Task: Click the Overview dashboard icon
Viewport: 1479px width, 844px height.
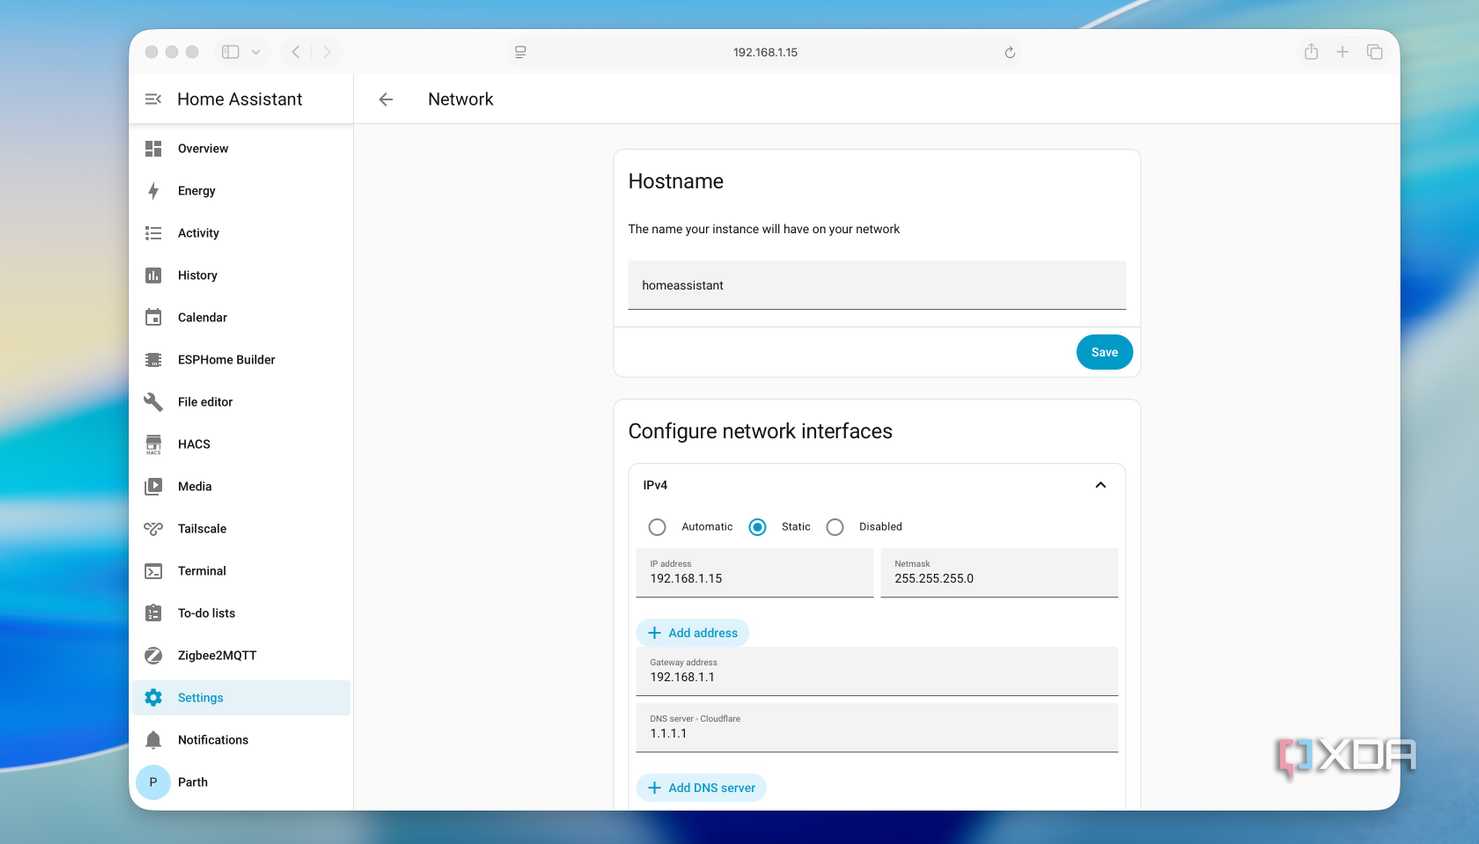Action: [153, 148]
